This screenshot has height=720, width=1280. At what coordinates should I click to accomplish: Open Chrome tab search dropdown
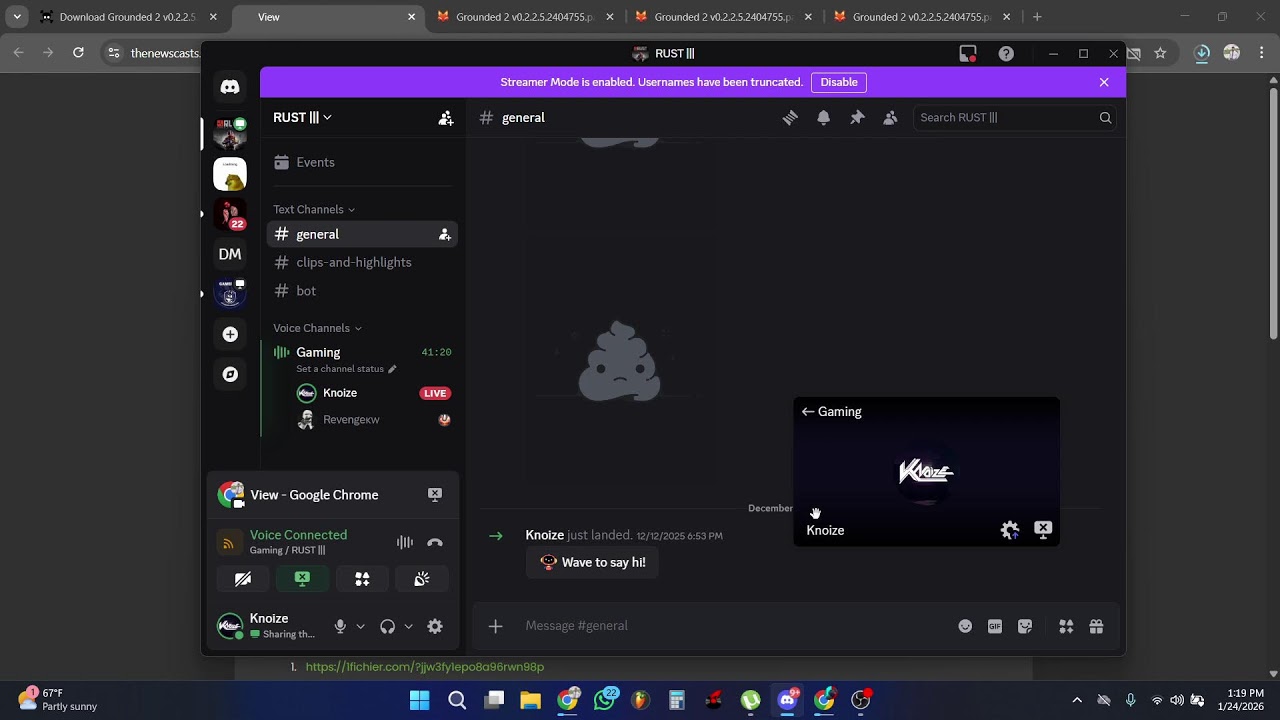coord(17,17)
